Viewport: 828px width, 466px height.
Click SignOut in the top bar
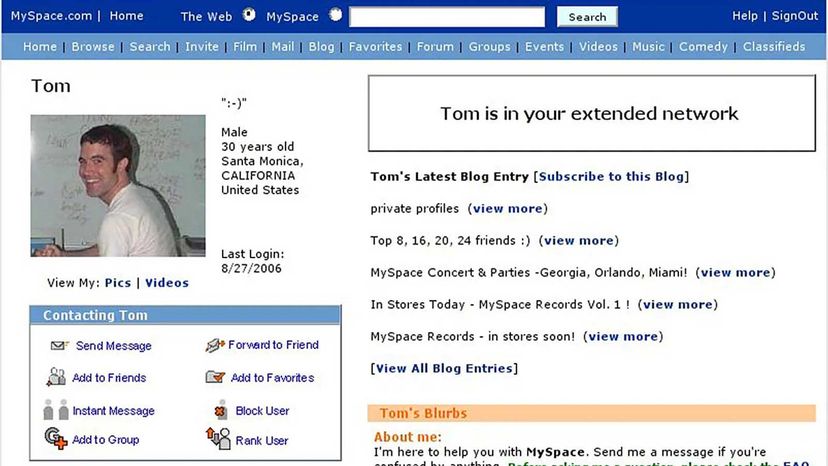click(795, 16)
